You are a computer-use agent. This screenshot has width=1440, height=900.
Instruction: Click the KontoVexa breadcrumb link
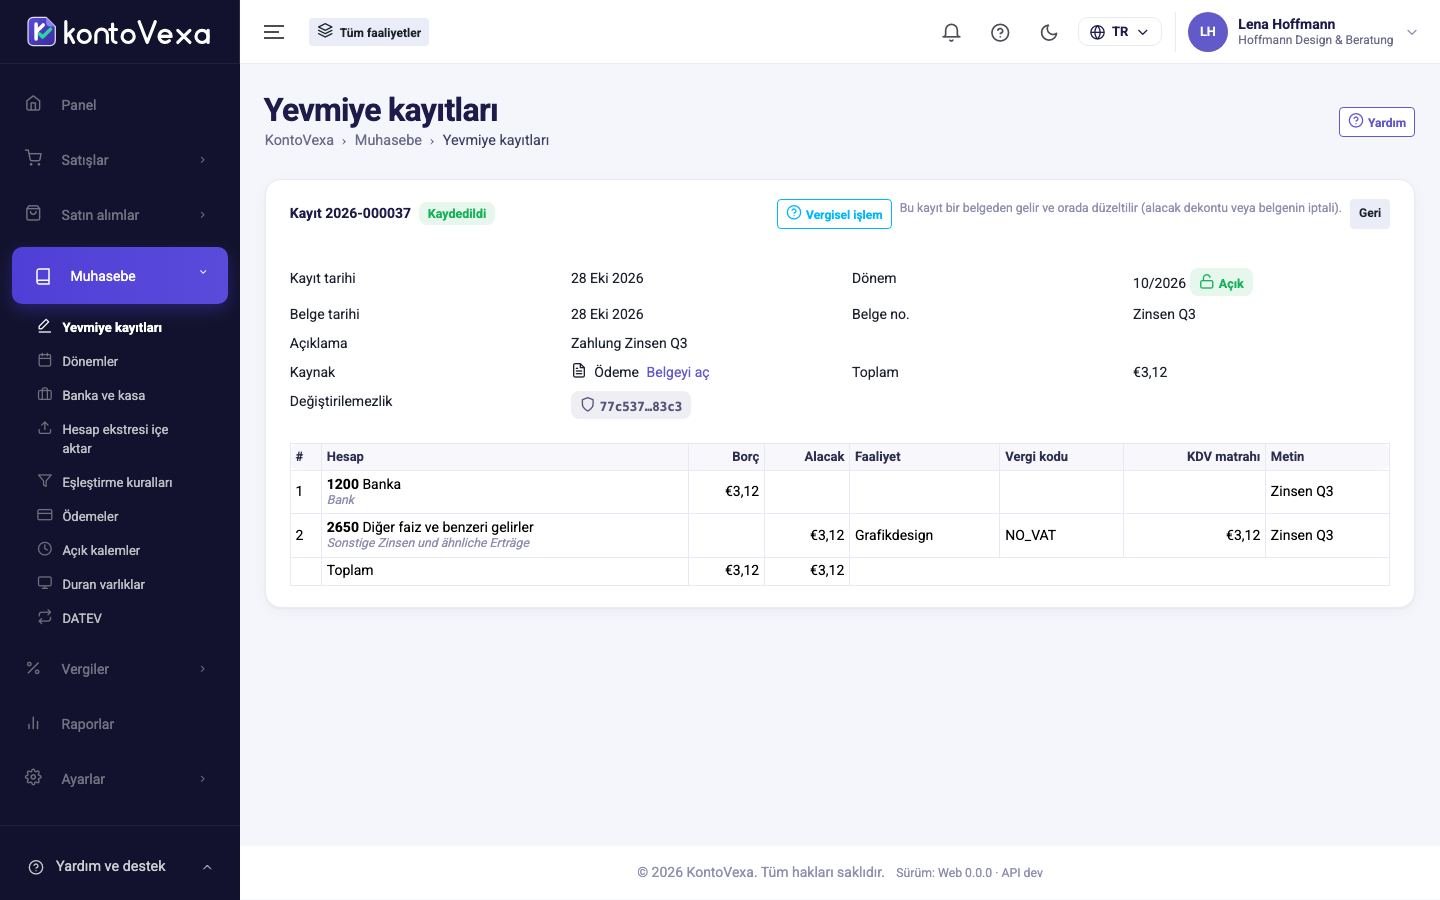coord(299,140)
